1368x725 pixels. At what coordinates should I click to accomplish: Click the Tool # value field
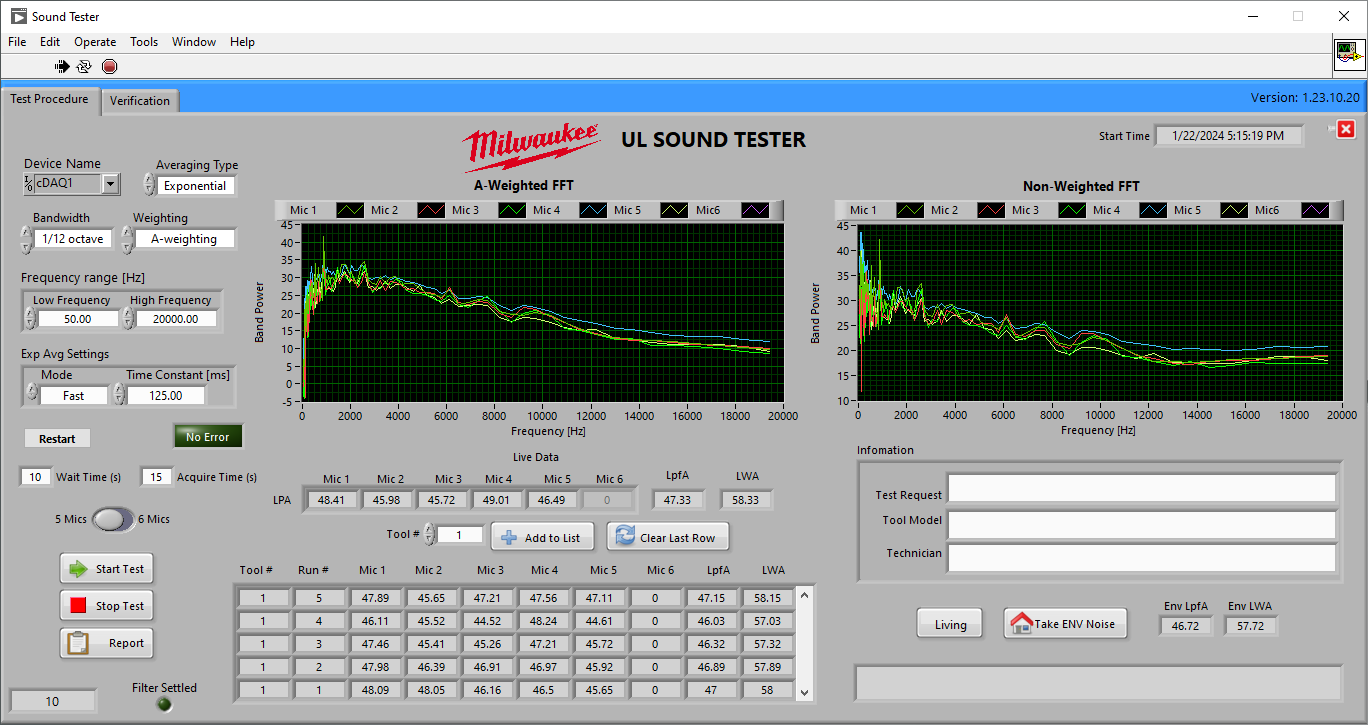460,535
